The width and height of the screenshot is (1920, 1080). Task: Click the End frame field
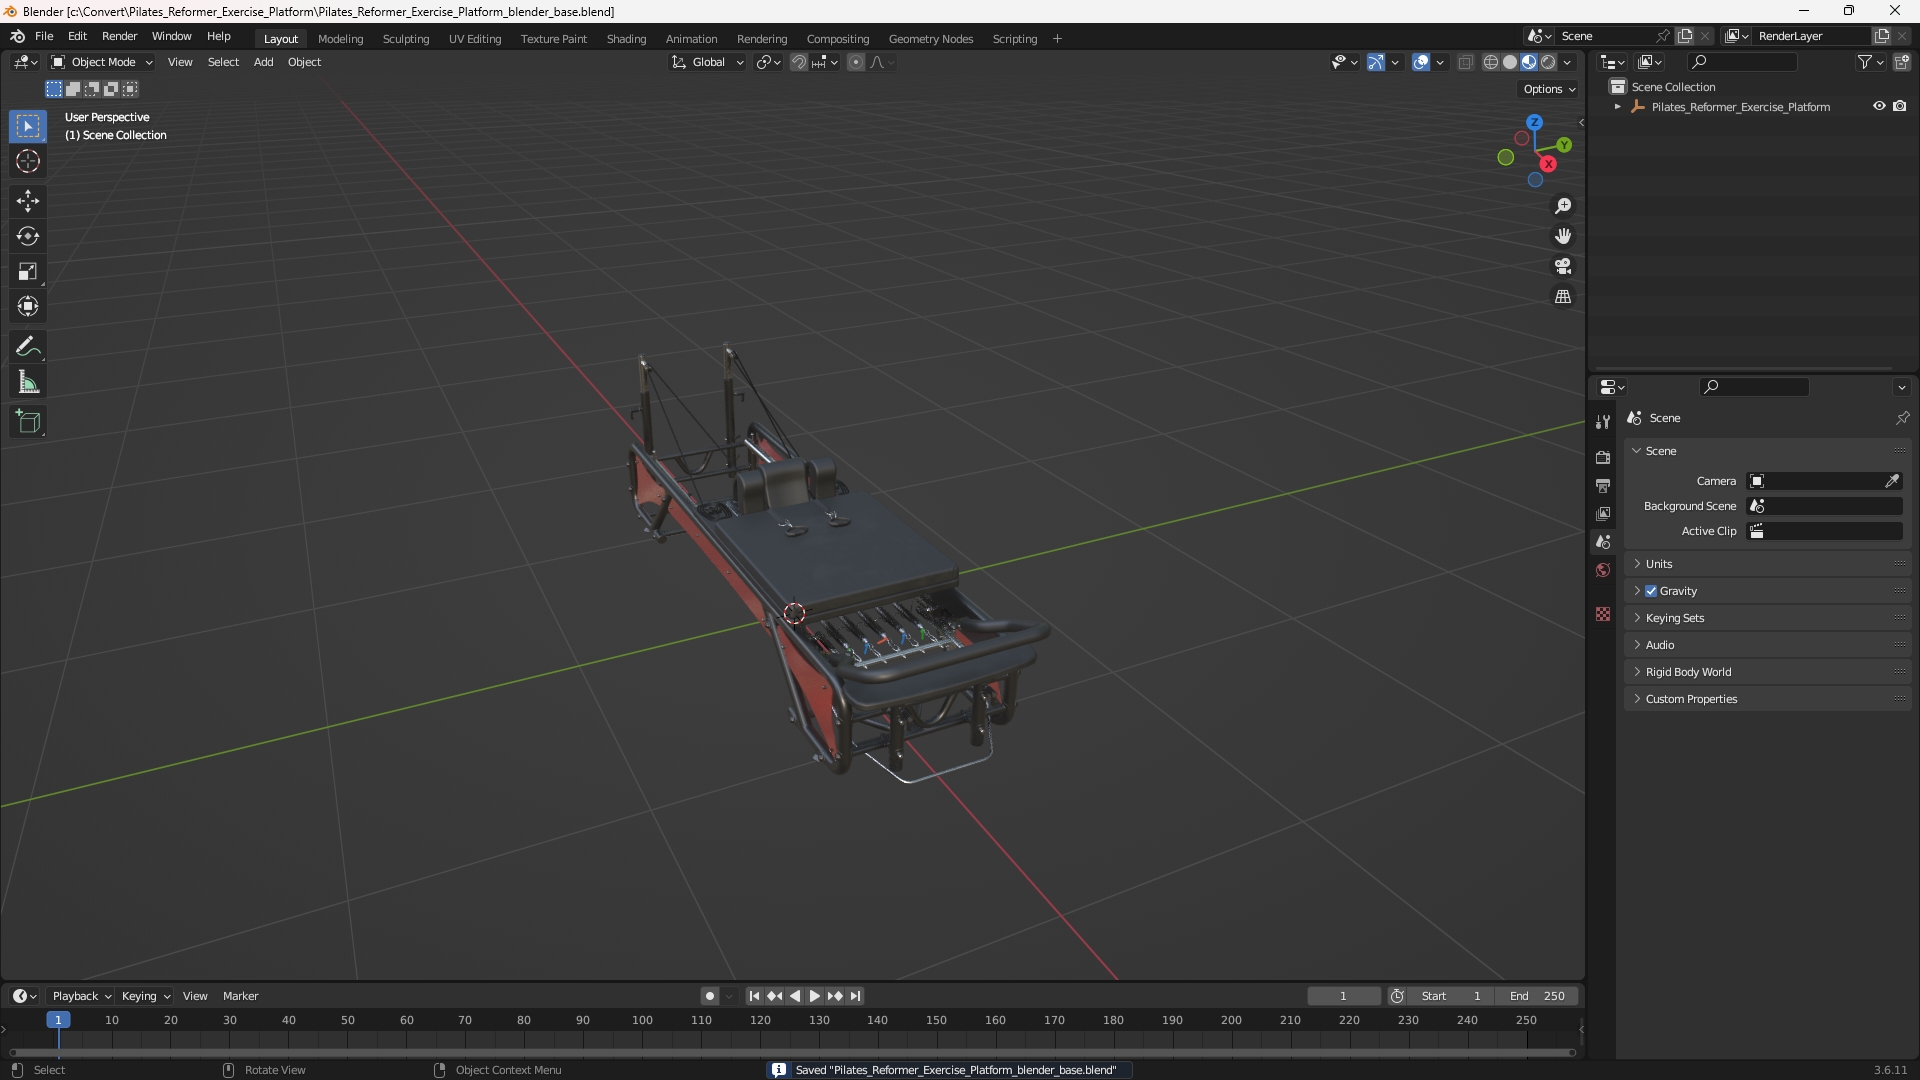coord(1537,996)
